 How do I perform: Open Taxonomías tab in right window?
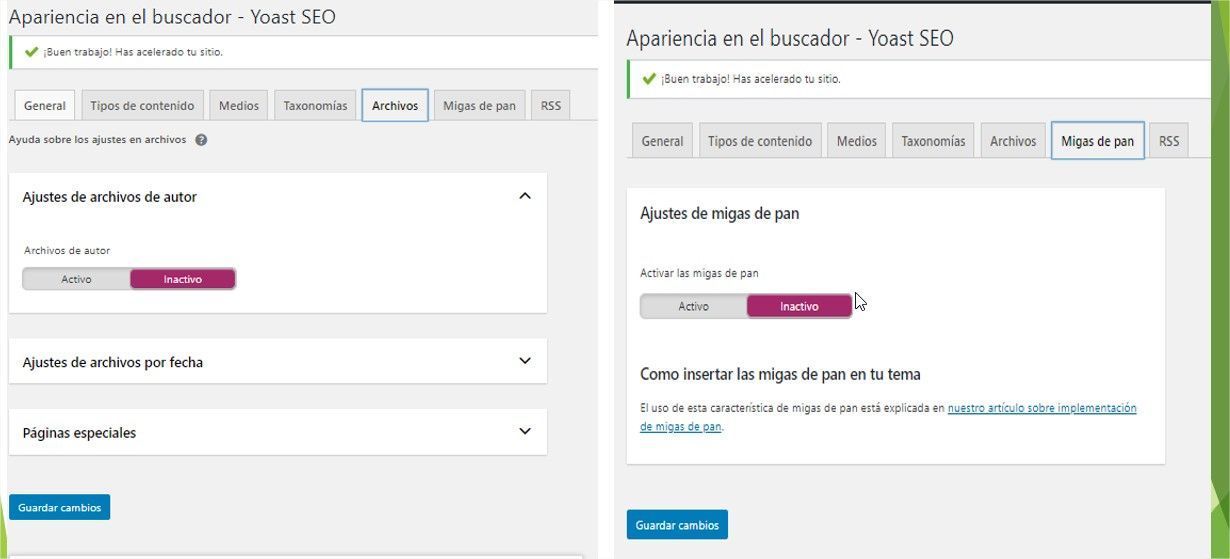[933, 141]
